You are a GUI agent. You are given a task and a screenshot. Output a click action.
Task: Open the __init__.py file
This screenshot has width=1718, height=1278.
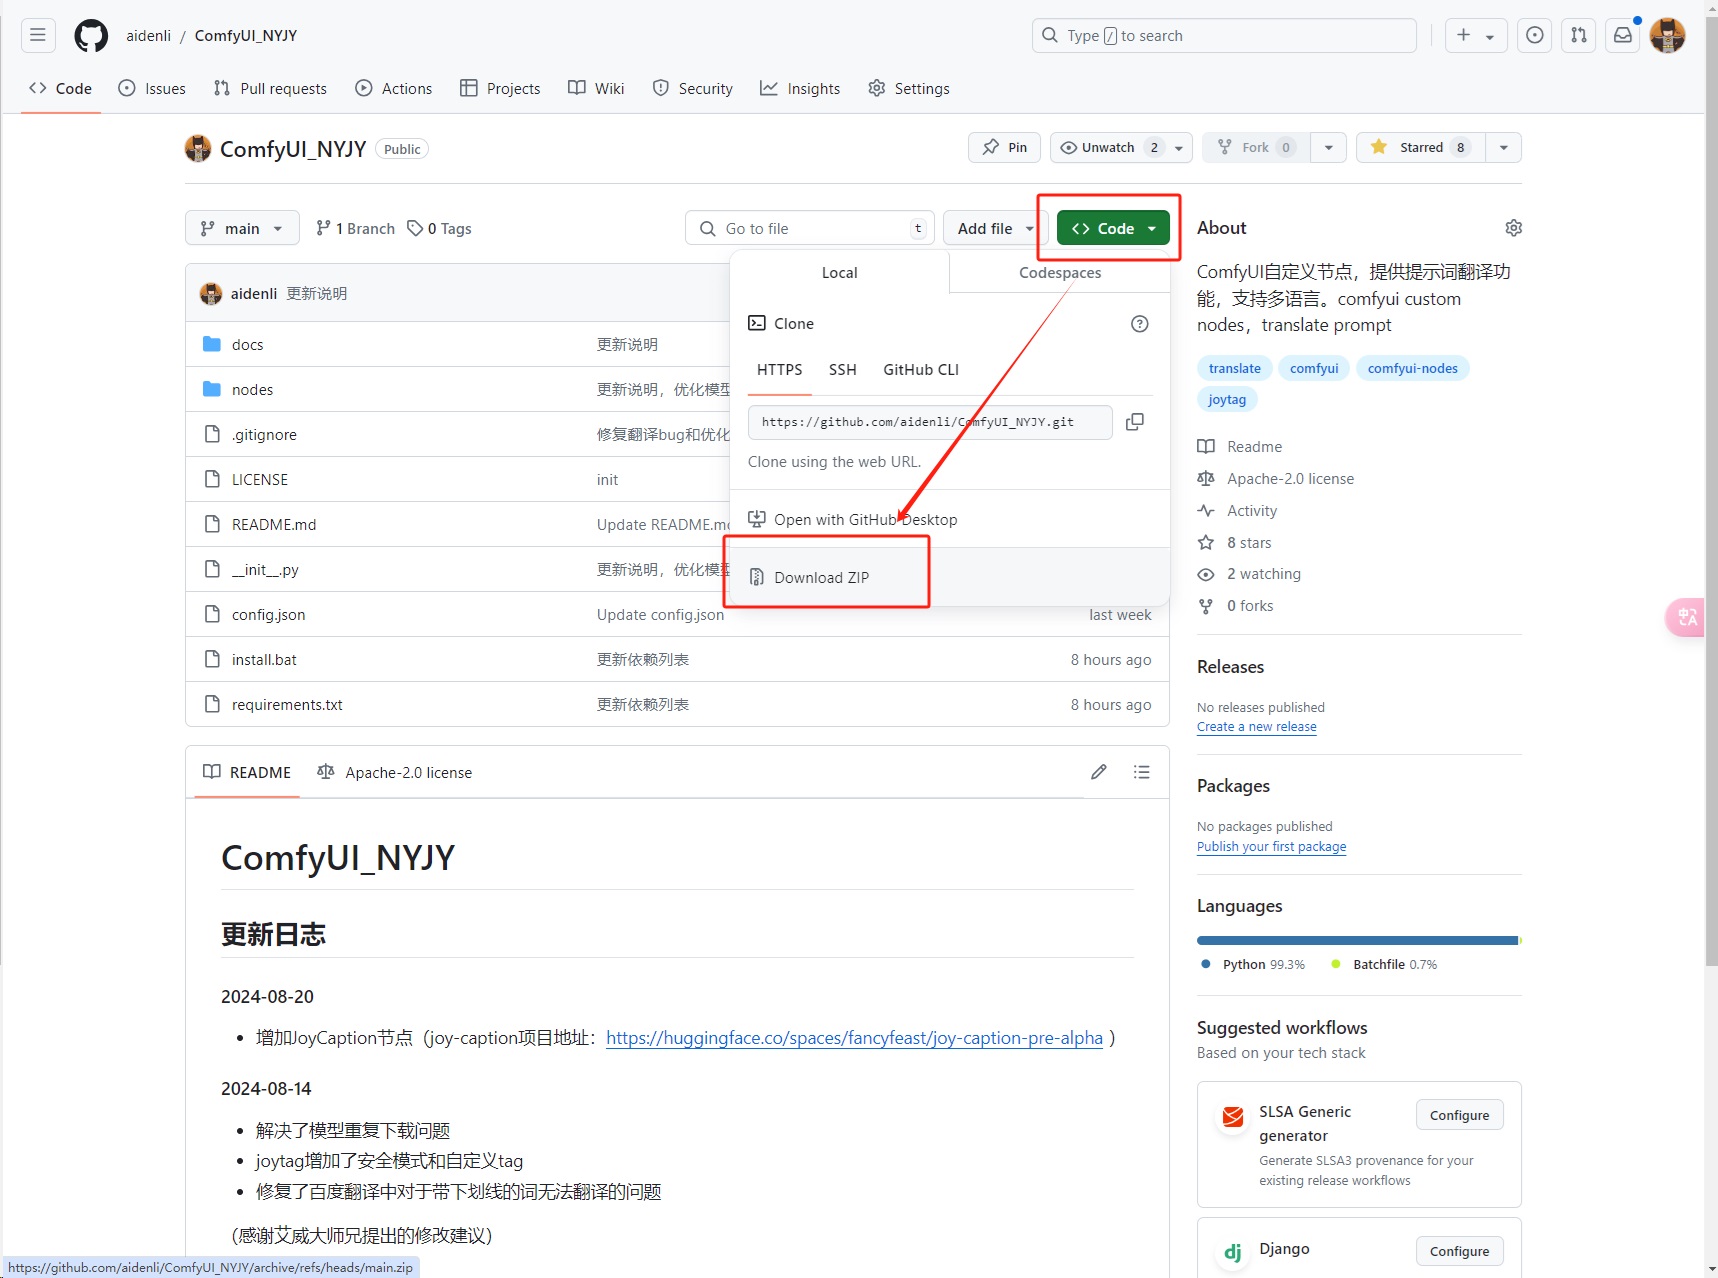(x=265, y=570)
